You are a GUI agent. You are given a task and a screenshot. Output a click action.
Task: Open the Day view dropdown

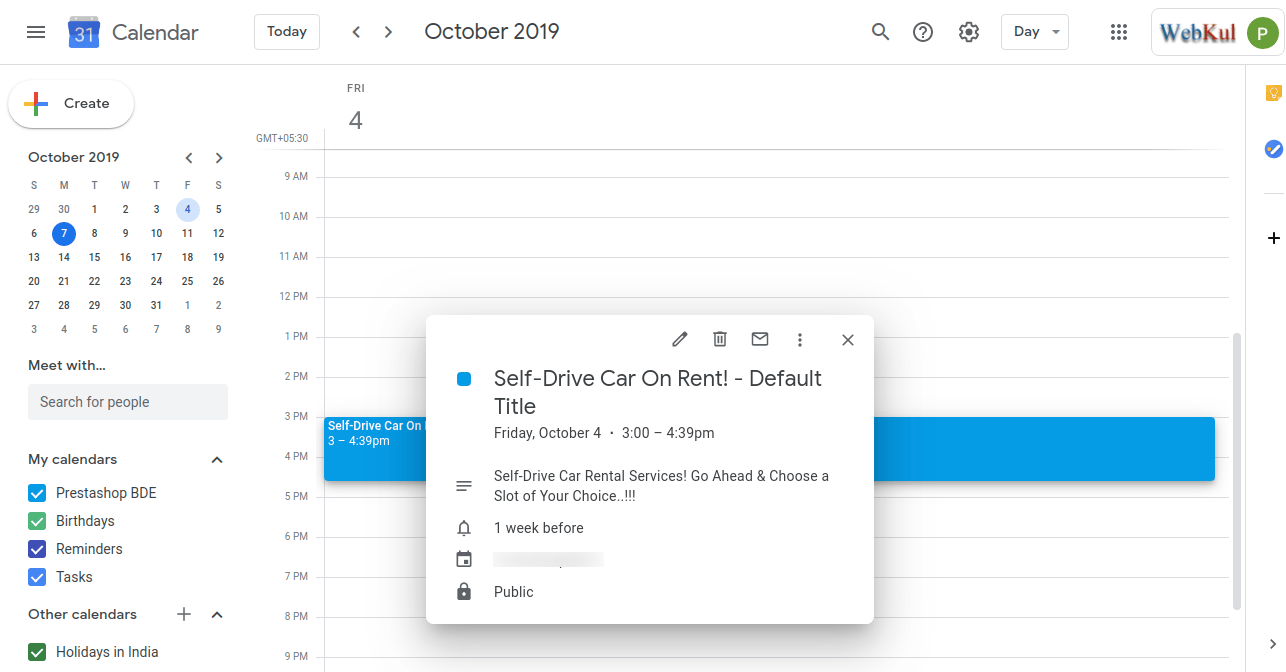point(1034,32)
